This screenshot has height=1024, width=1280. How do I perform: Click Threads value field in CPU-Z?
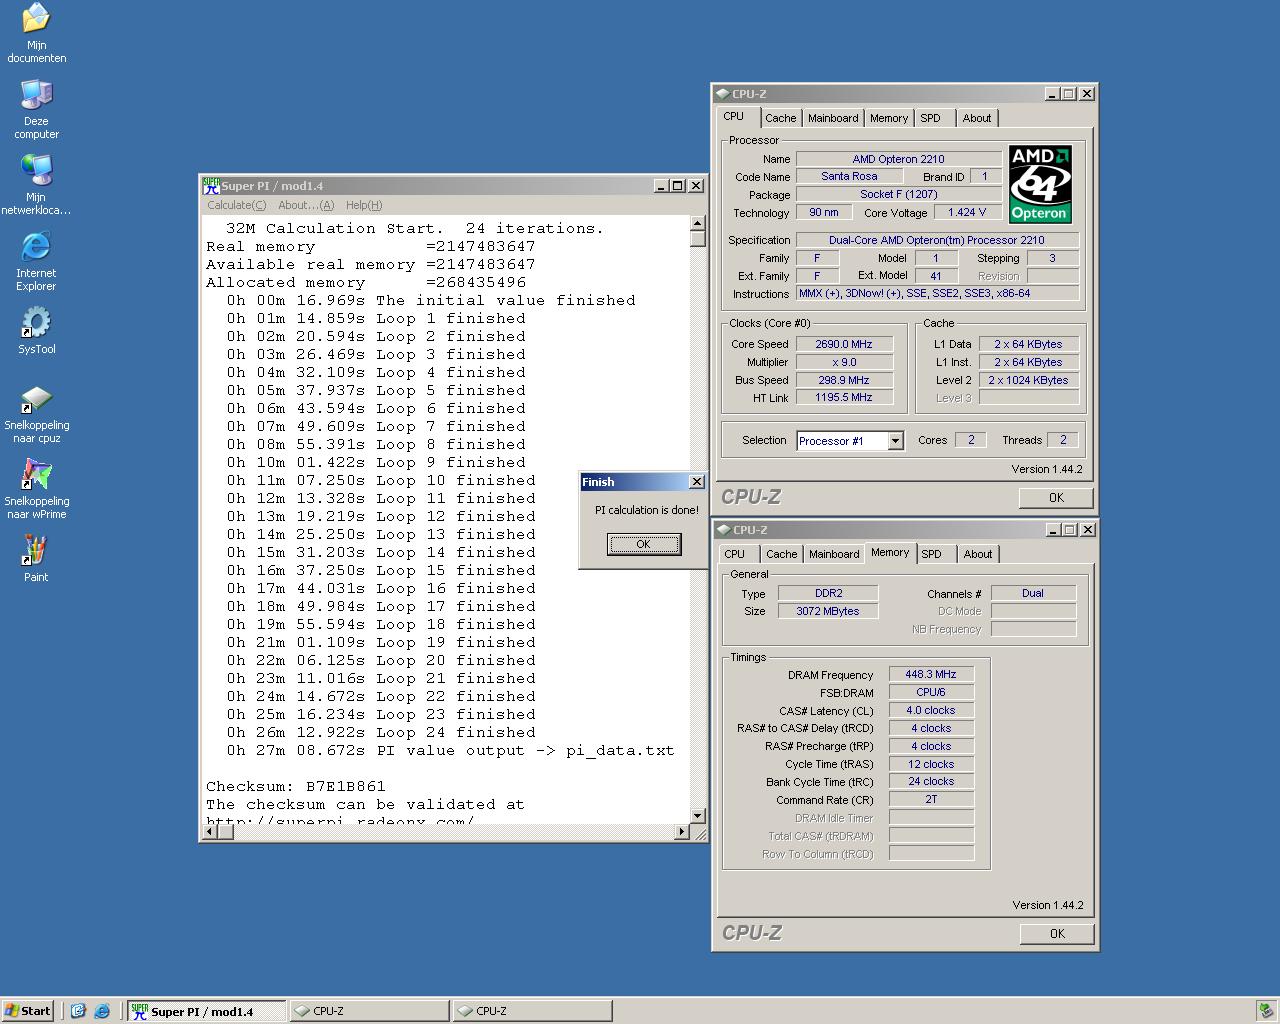[x=1063, y=440]
